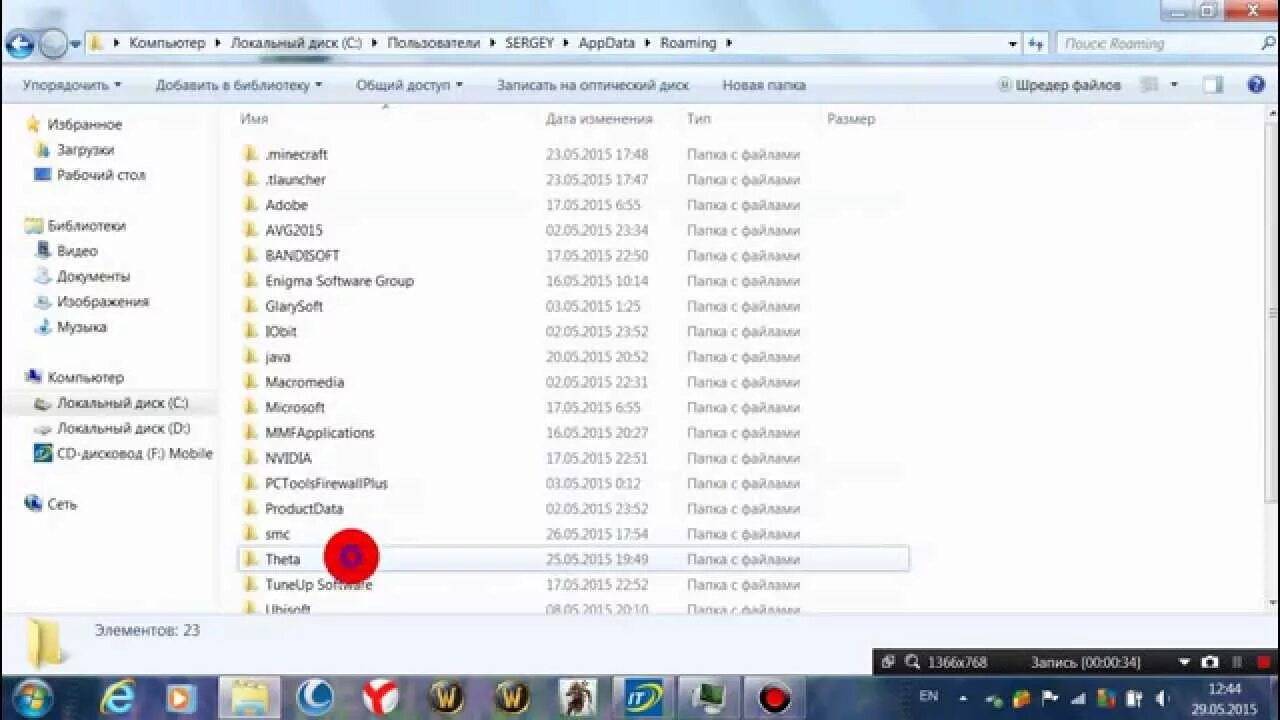The height and width of the screenshot is (720, 1280).
Task: Select Избранное in navigation pane
Action: pyautogui.click(x=73, y=124)
